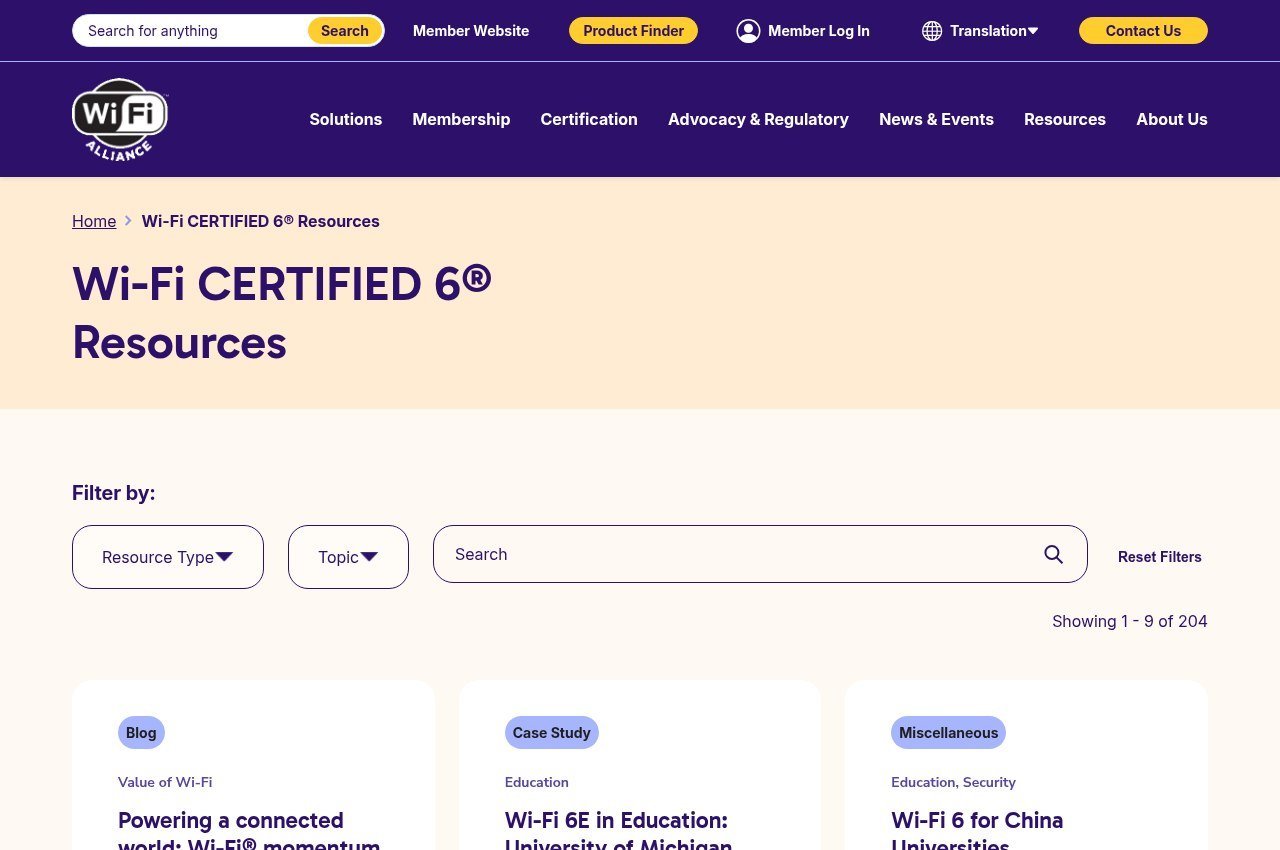Open the Membership menu
This screenshot has height=850, width=1280.
pos(461,119)
